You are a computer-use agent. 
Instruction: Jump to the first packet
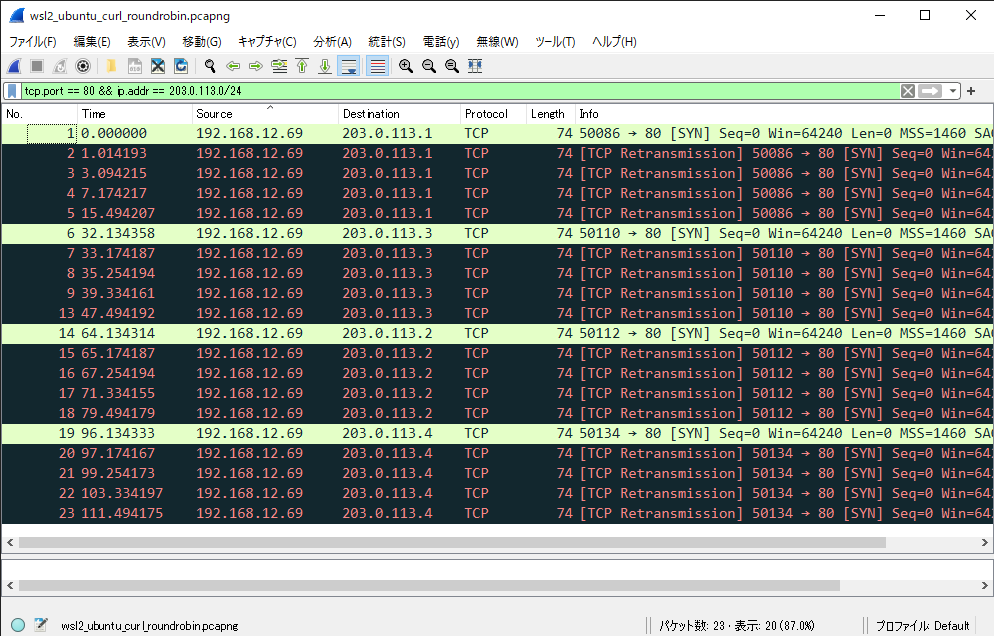point(302,66)
